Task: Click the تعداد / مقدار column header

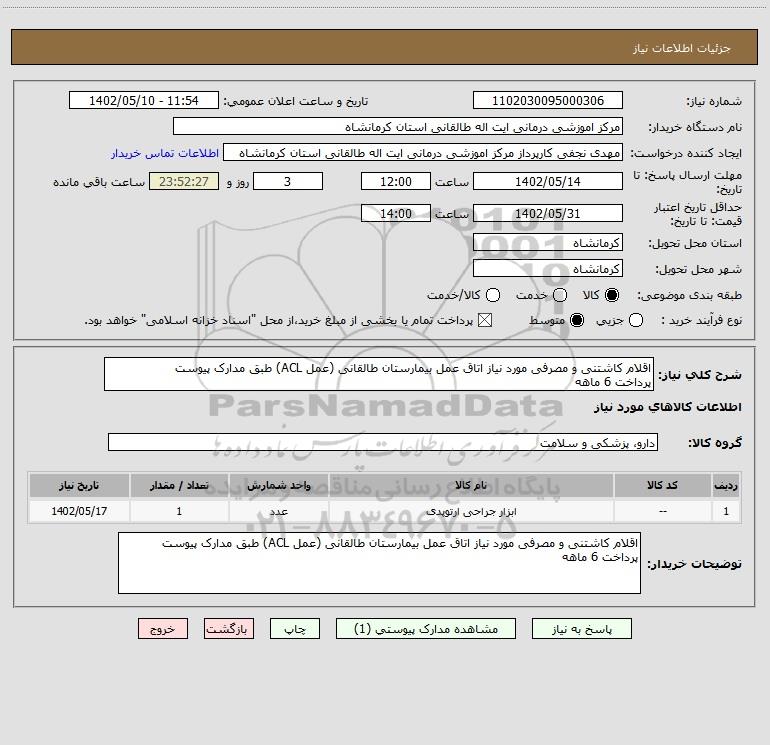Action: [x=179, y=485]
